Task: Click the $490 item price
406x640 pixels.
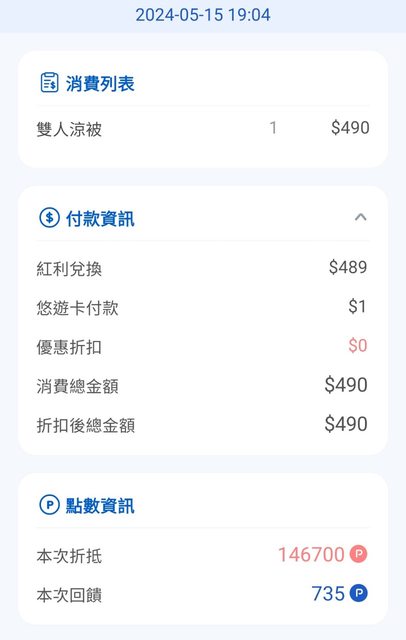Action: (350, 128)
